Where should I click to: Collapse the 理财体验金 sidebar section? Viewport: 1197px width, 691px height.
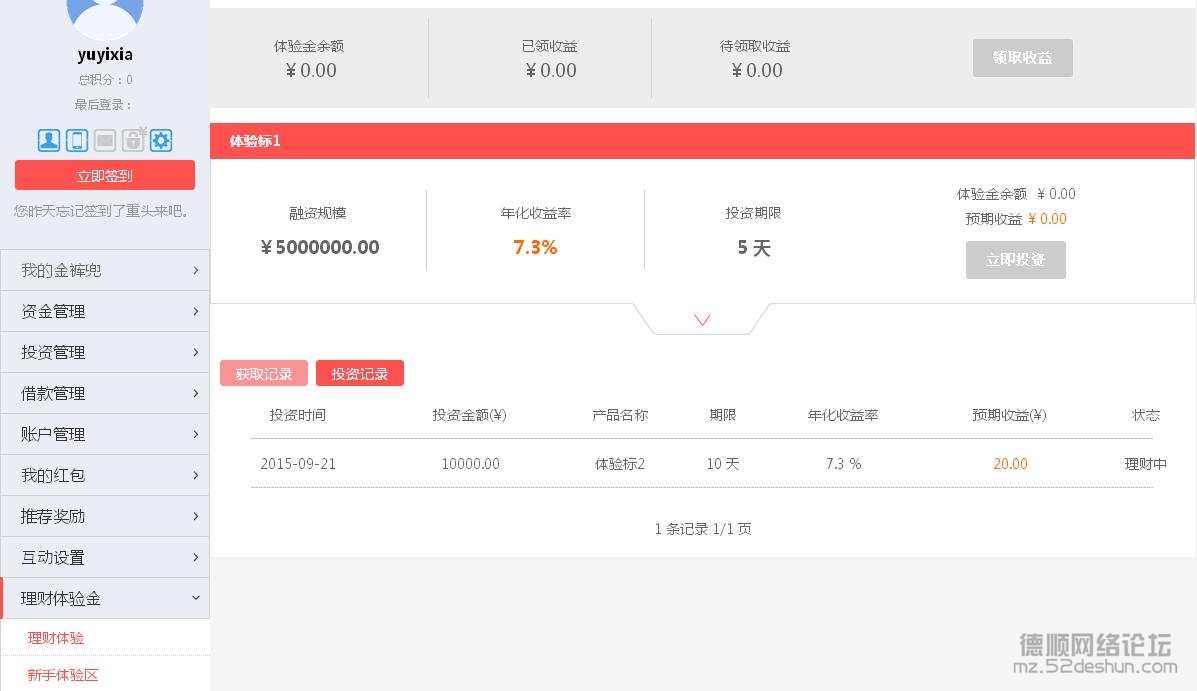click(x=105, y=598)
